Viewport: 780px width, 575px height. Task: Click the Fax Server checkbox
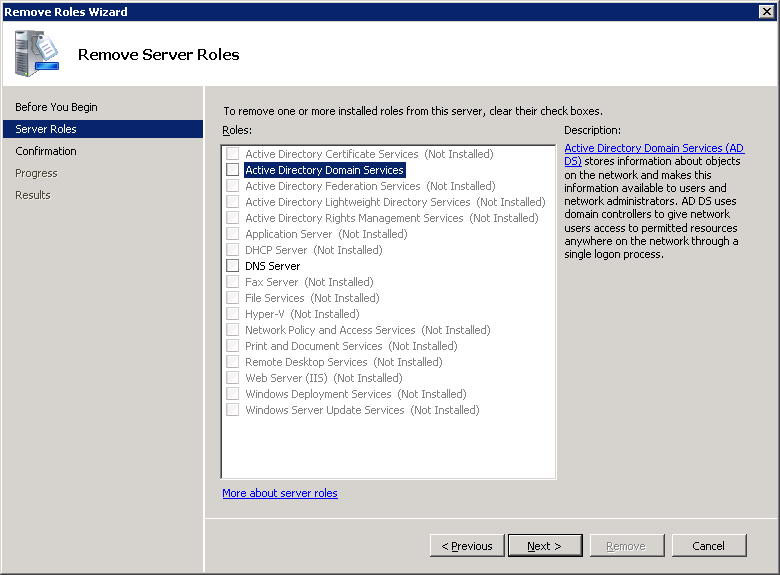pyautogui.click(x=232, y=282)
